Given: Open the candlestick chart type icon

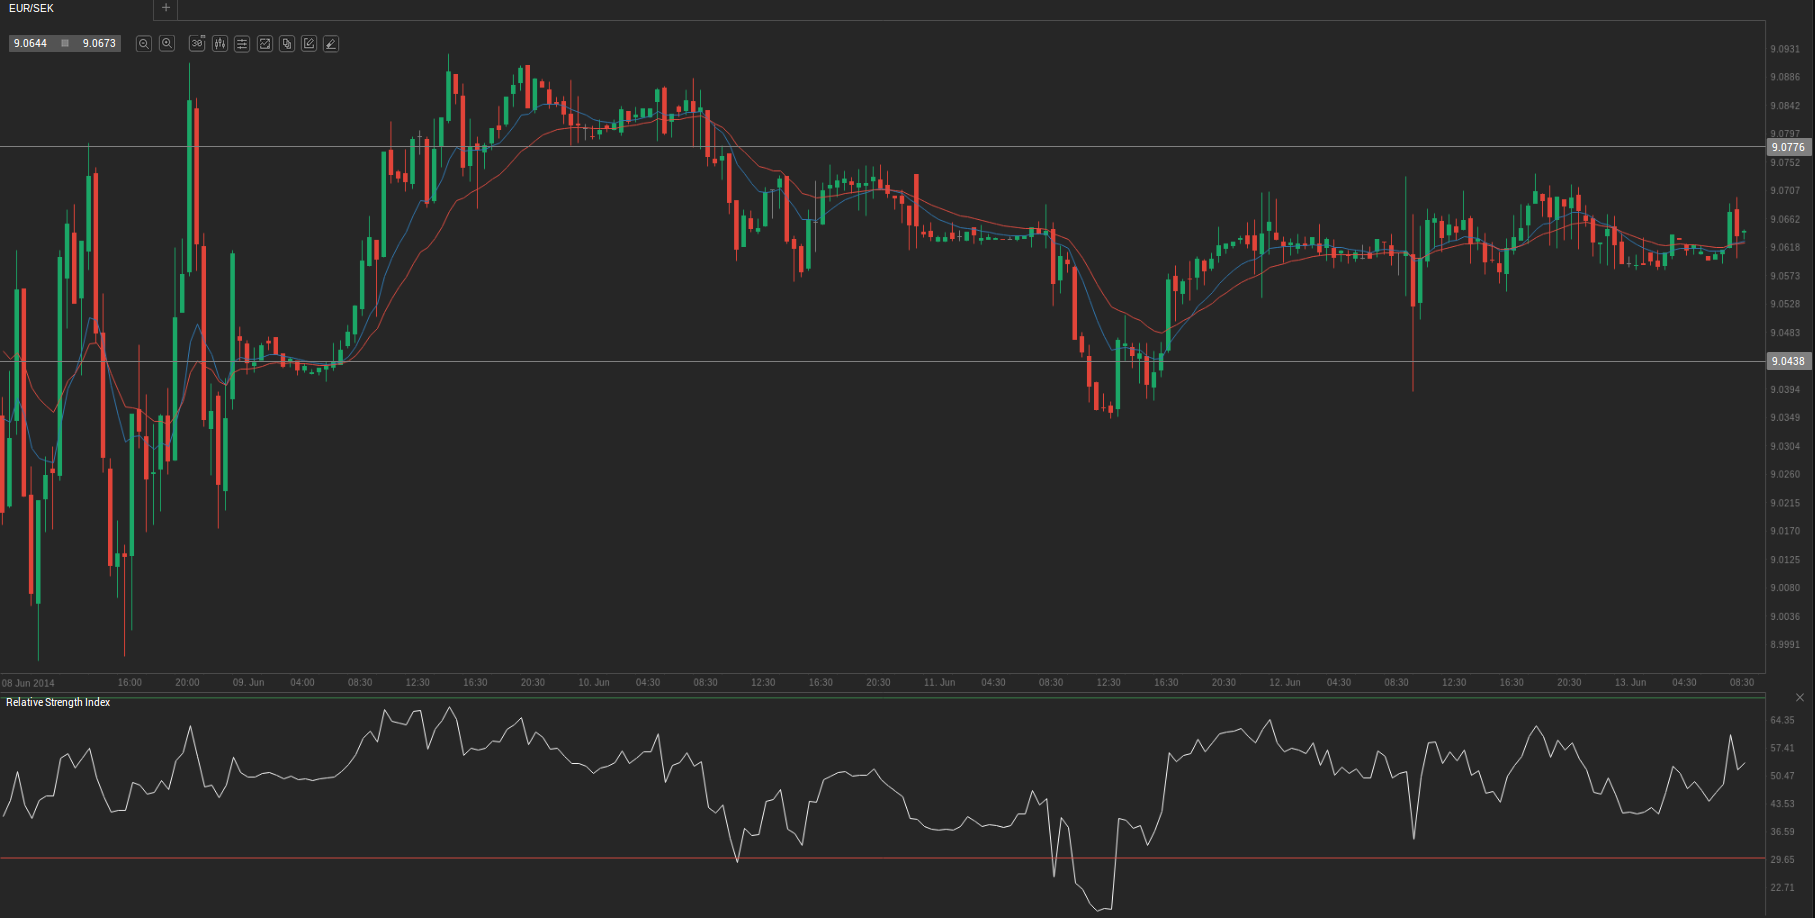Looking at the screenshot, I should point(220,44).
